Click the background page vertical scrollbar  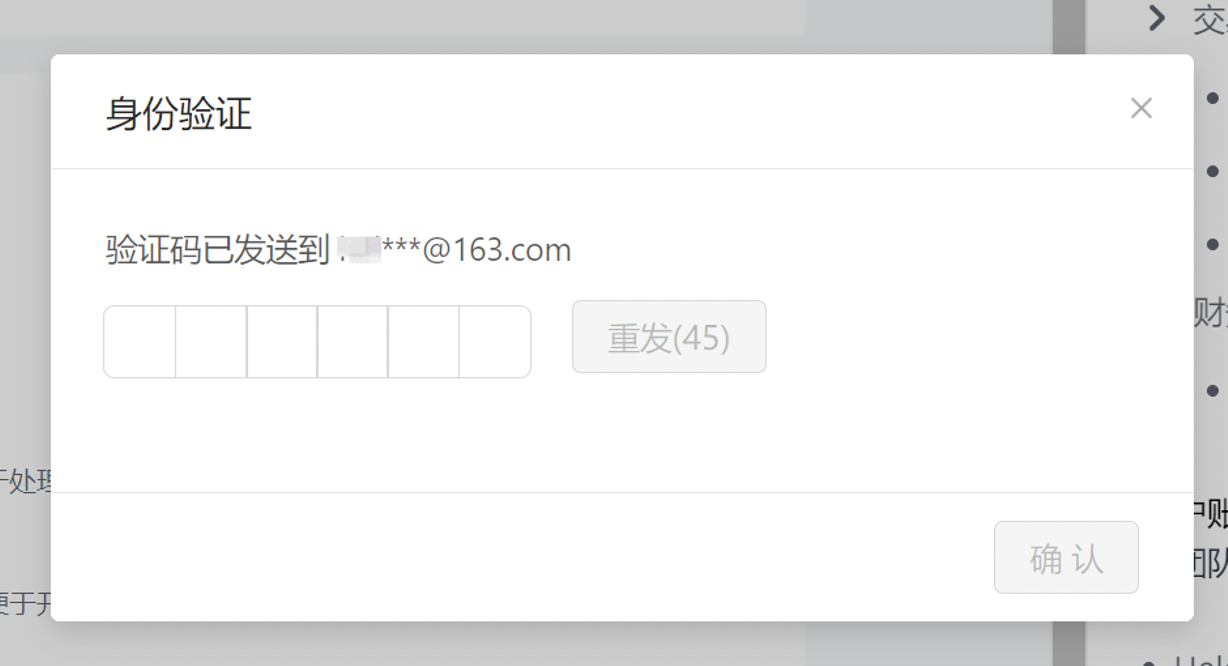pos(1068,333)
